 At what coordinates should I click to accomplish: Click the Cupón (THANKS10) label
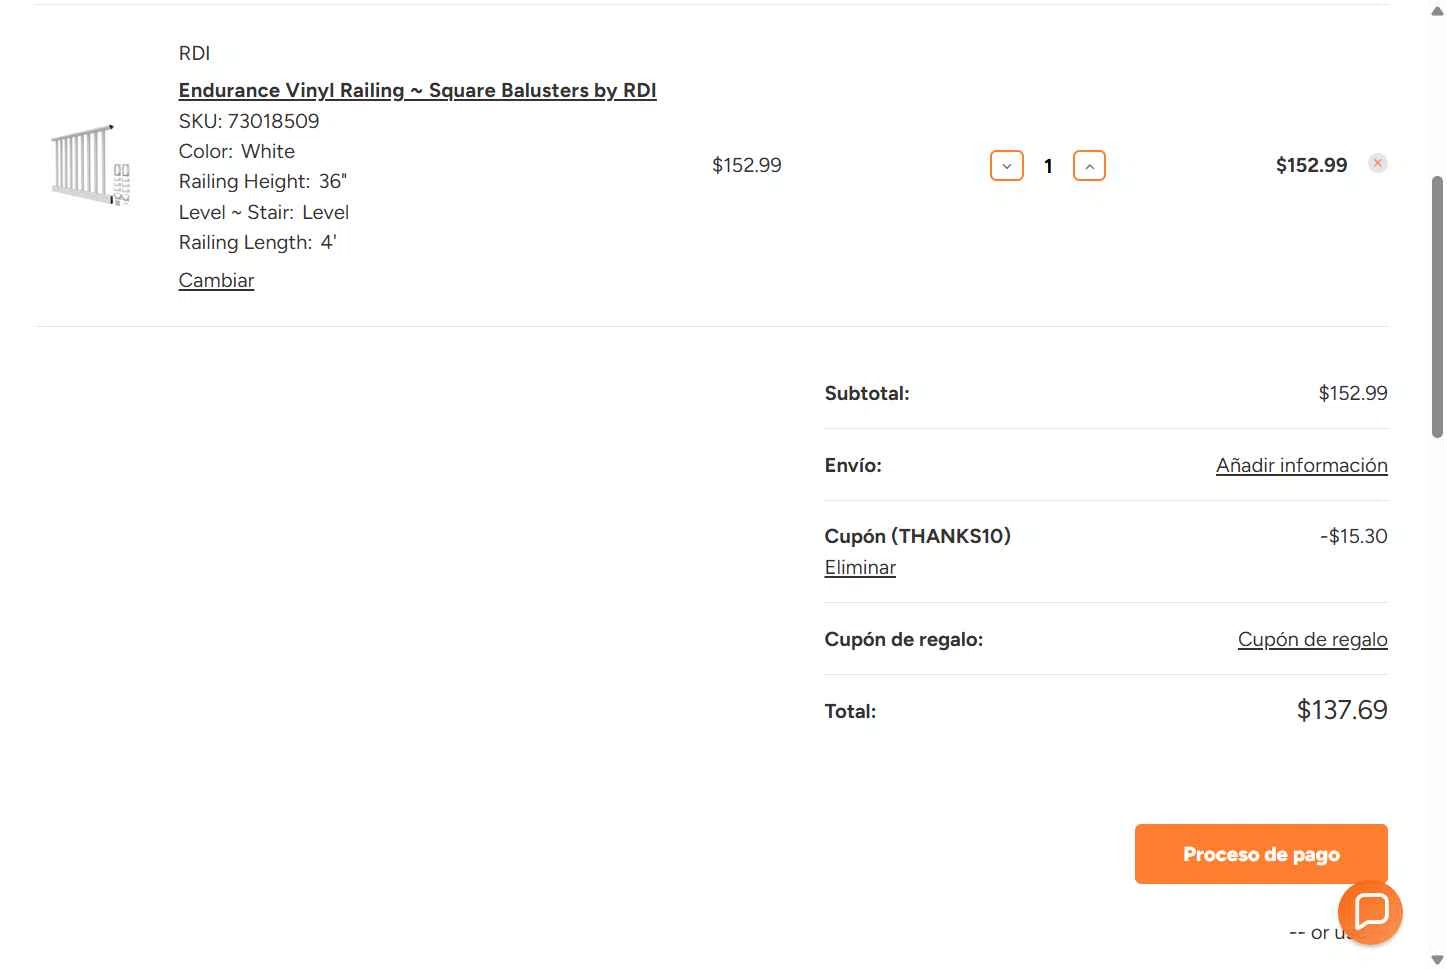pyautogui.click(x=917, y=536)
